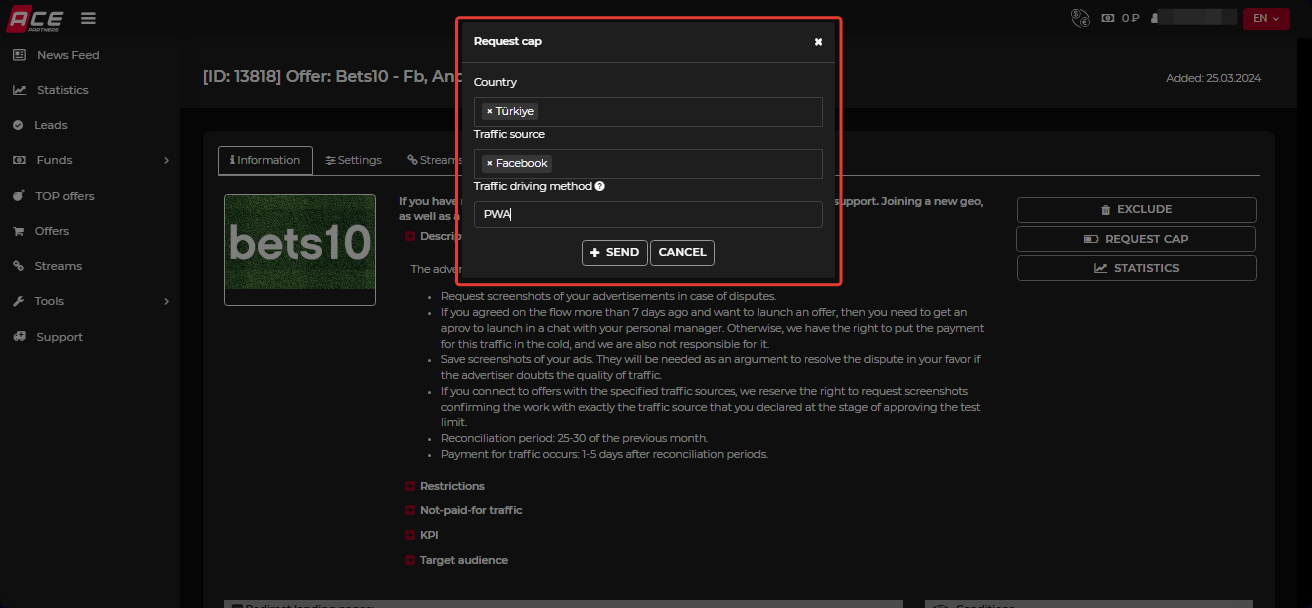Viewport: 1312px width, 608px height.
Task: Click the offer ID 13818 heading
Action: pos(330,76)
